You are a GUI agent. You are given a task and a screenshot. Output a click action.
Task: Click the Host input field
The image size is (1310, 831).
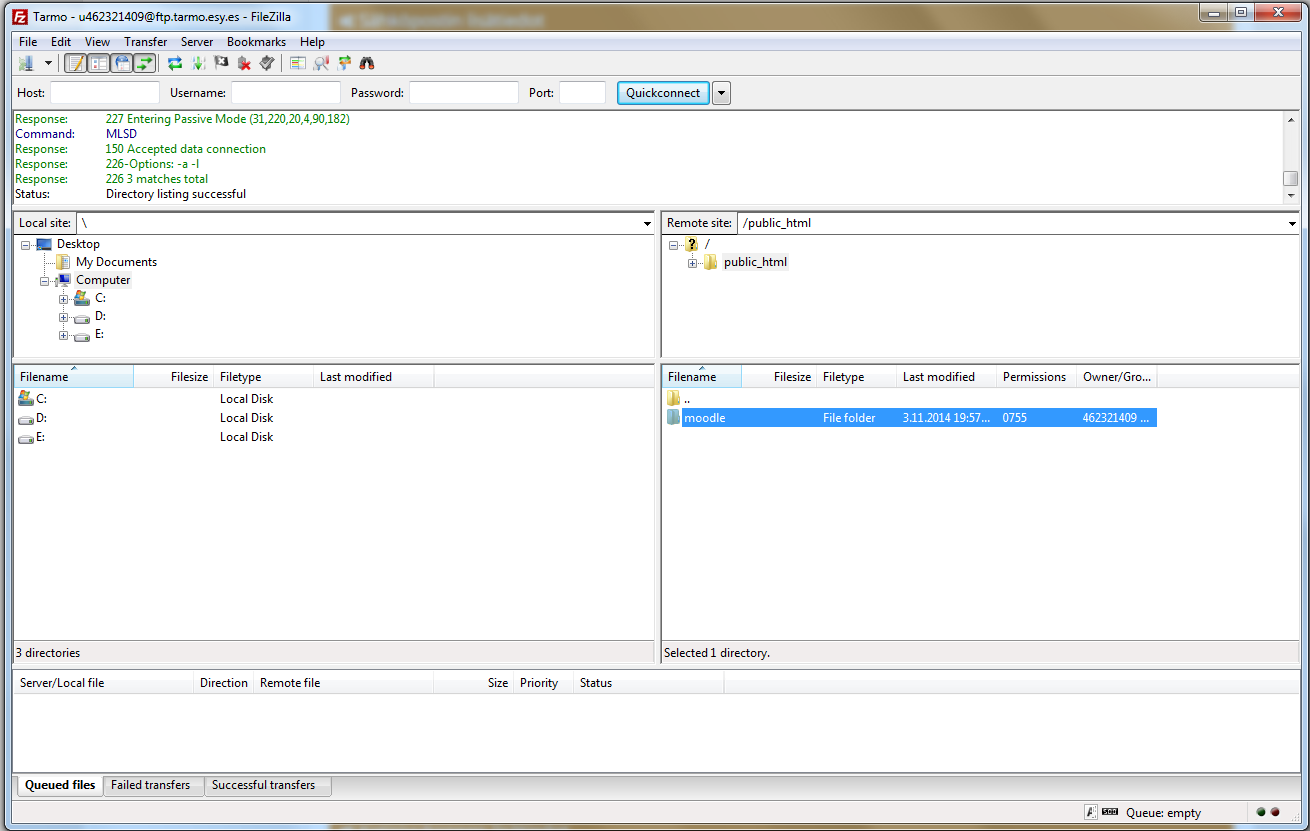(x=105, y=93)
